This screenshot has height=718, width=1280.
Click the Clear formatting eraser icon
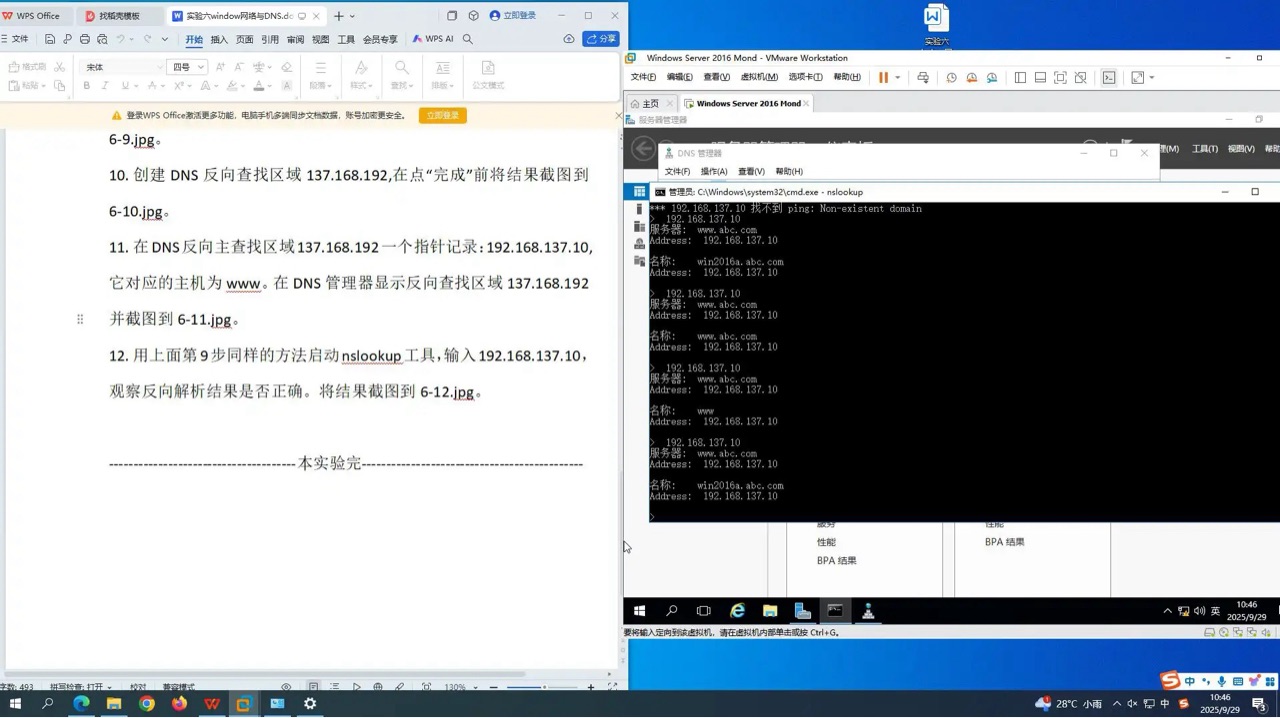click(x=287, y=67)
